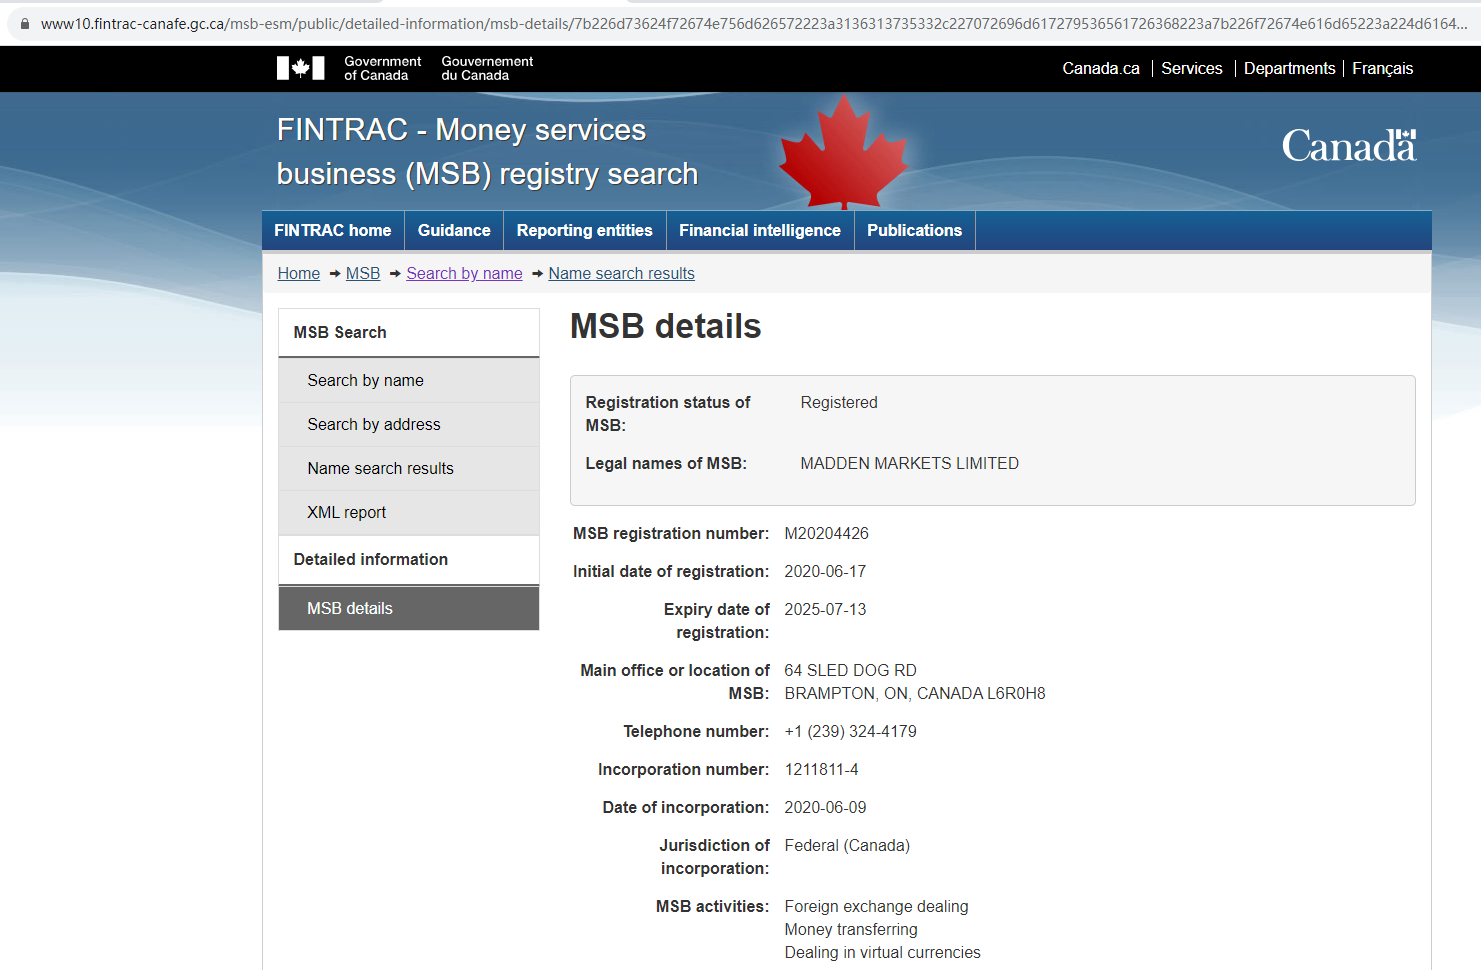Image resolution: width=1481 pixels, height=970 pixels.
Task: Click initial registration date 2020-06-17
Action: click(825, 571)
